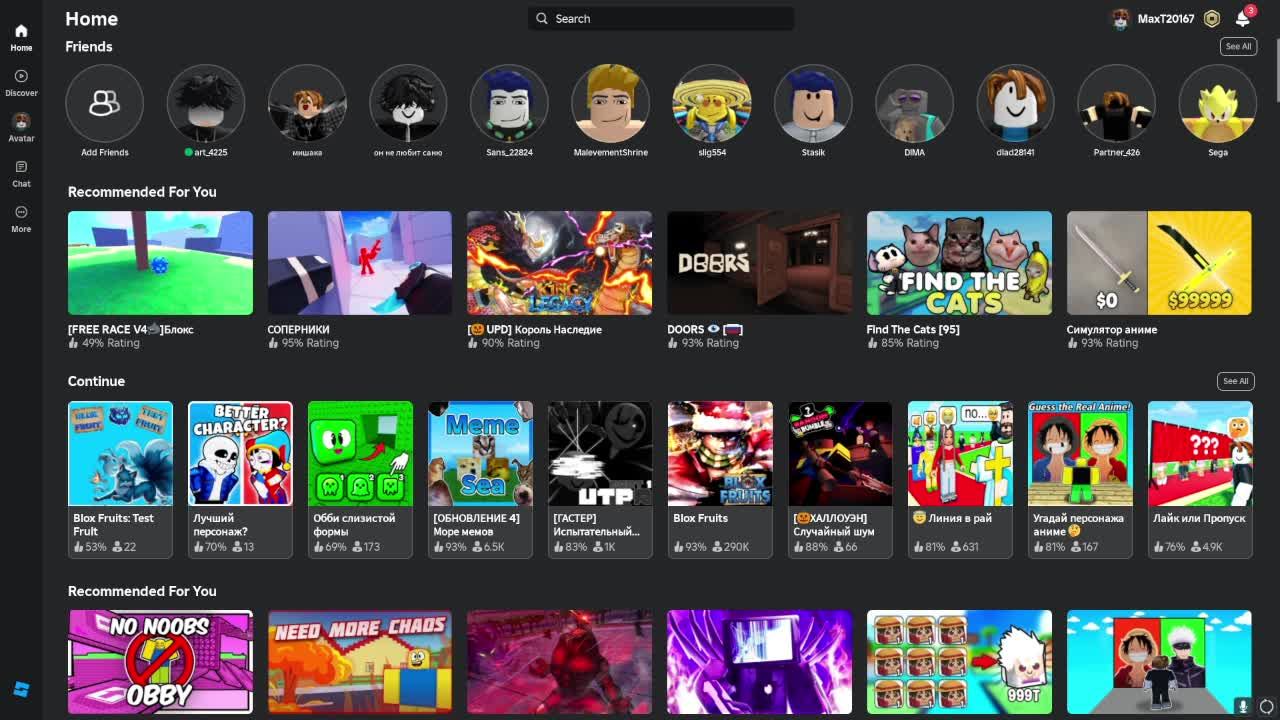This screenshot has height=720, width=1280.
Task: Open friend art_4225's avatar
Action: (x=205, y=103)
